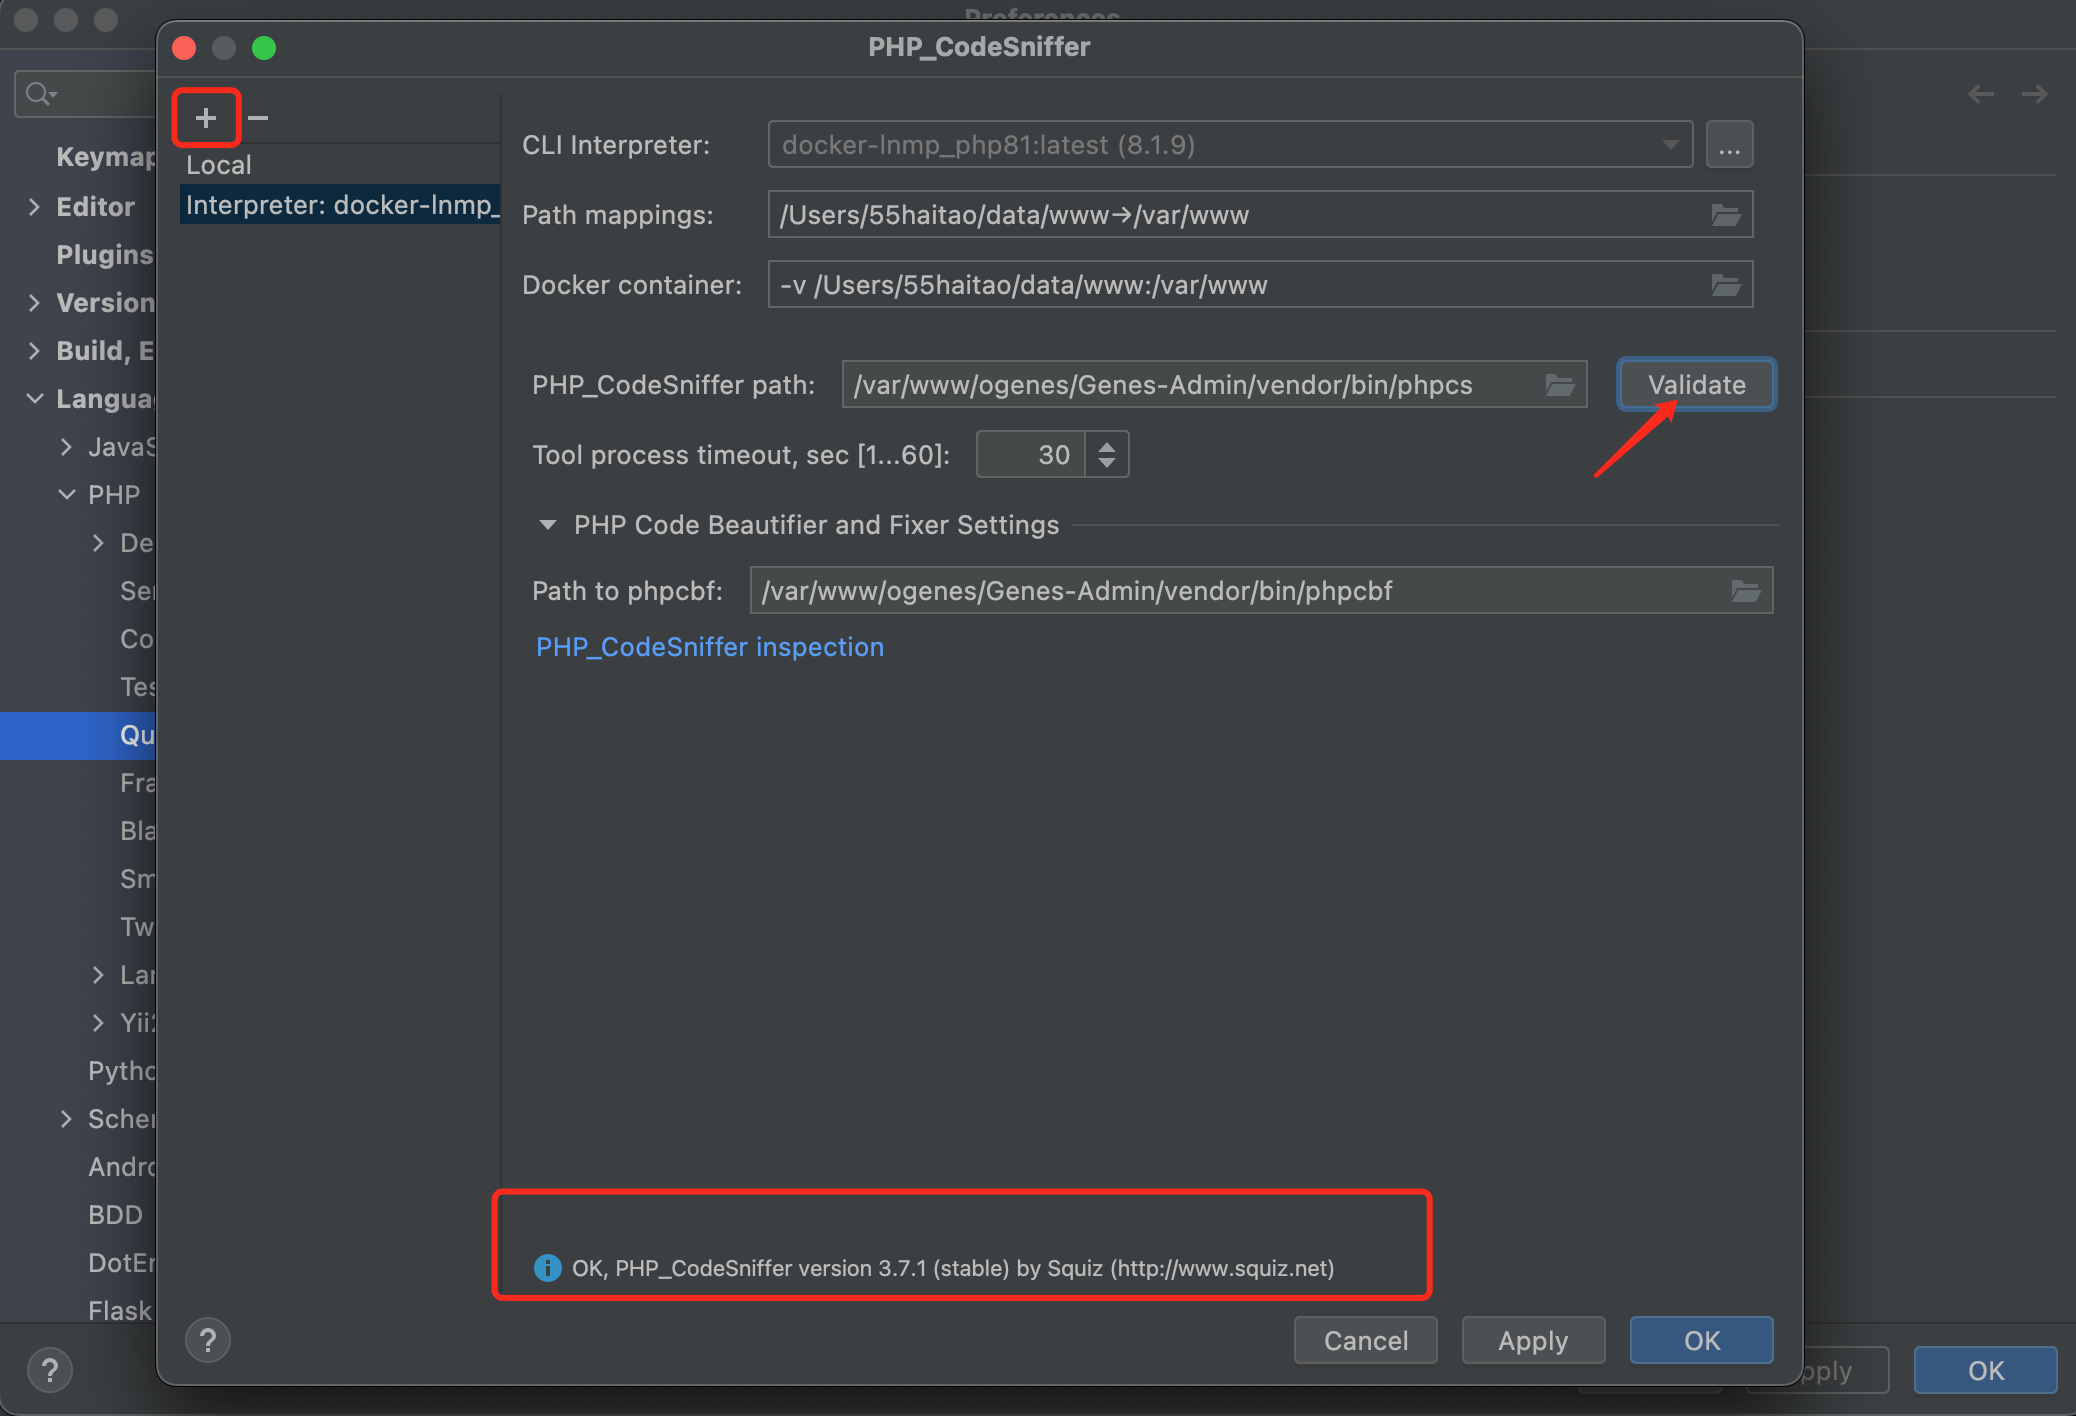
Task: Expand the Editor settings section
Action: (35, 207)
